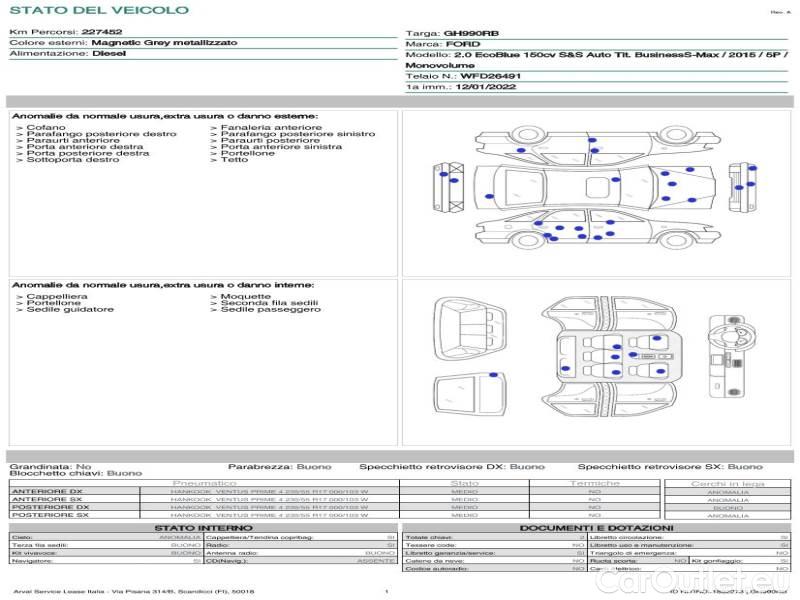Click the Catene da neve row
This screenshot has height=600, width=800.
(494, 561)
